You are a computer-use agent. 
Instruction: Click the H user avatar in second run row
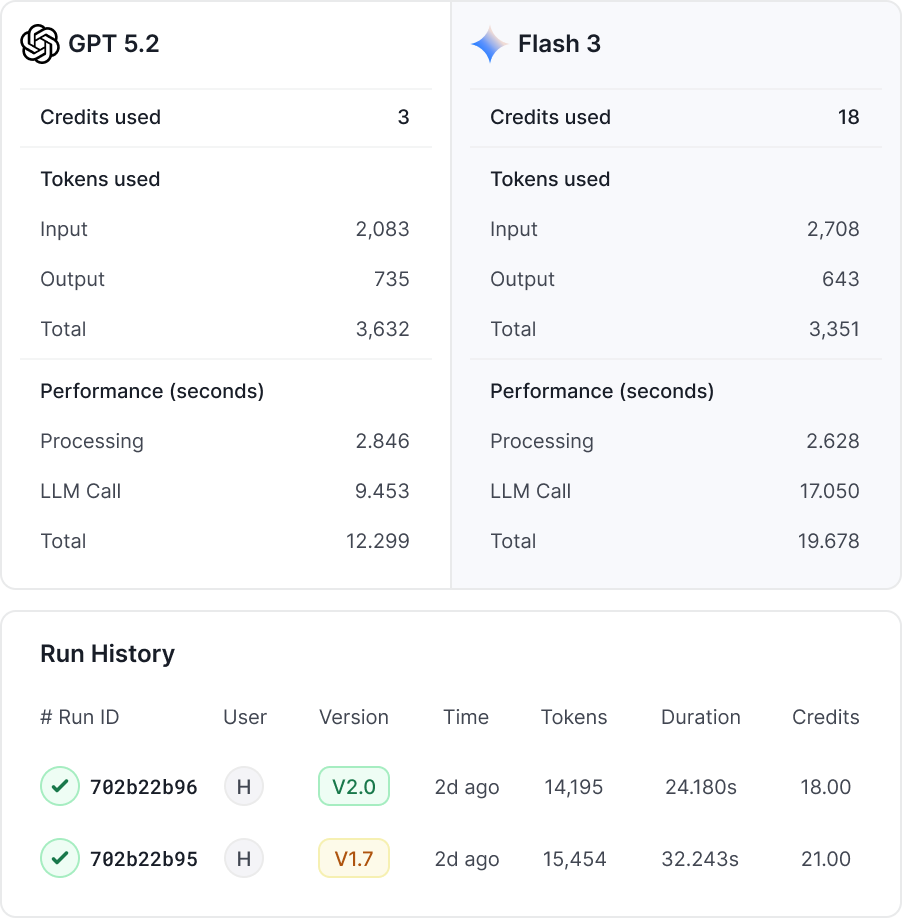pyautogui.click(x=243, y=859)
